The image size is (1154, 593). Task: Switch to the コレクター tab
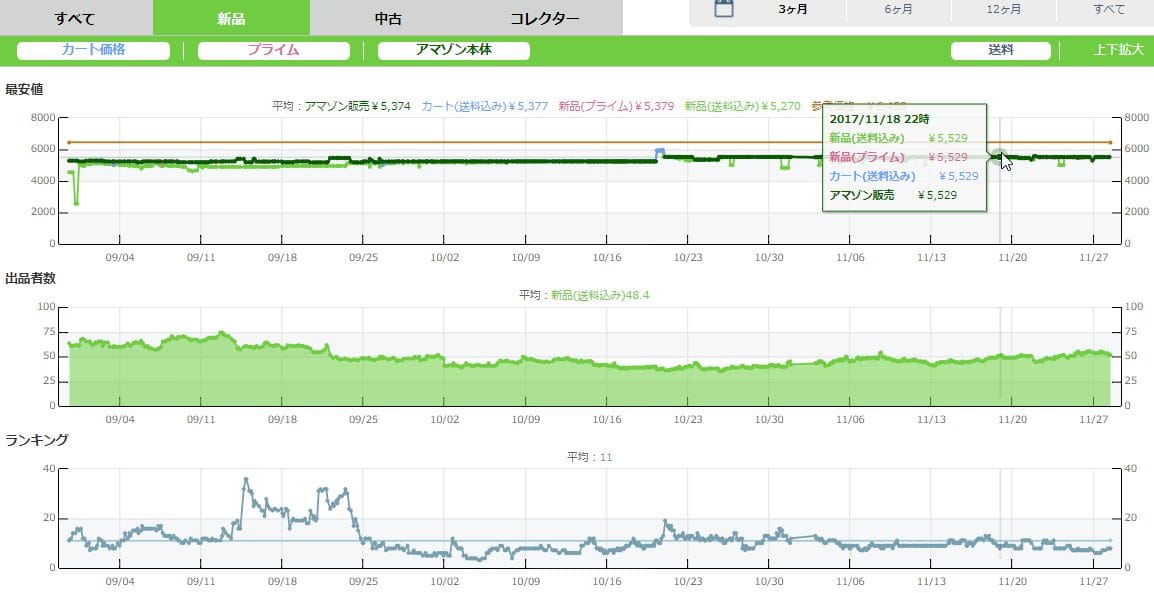(544, 18)
